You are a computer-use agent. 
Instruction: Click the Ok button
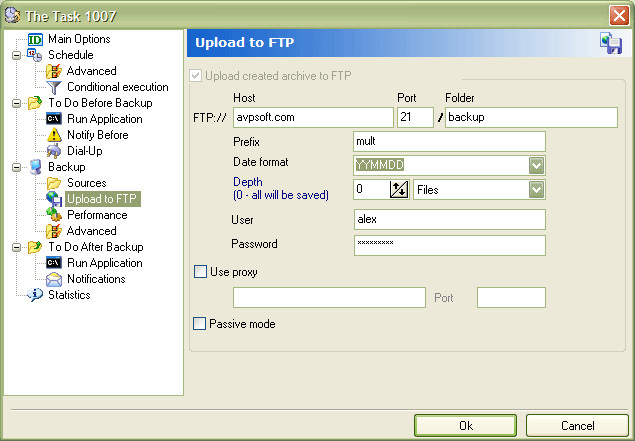click(x=465, y=426)
